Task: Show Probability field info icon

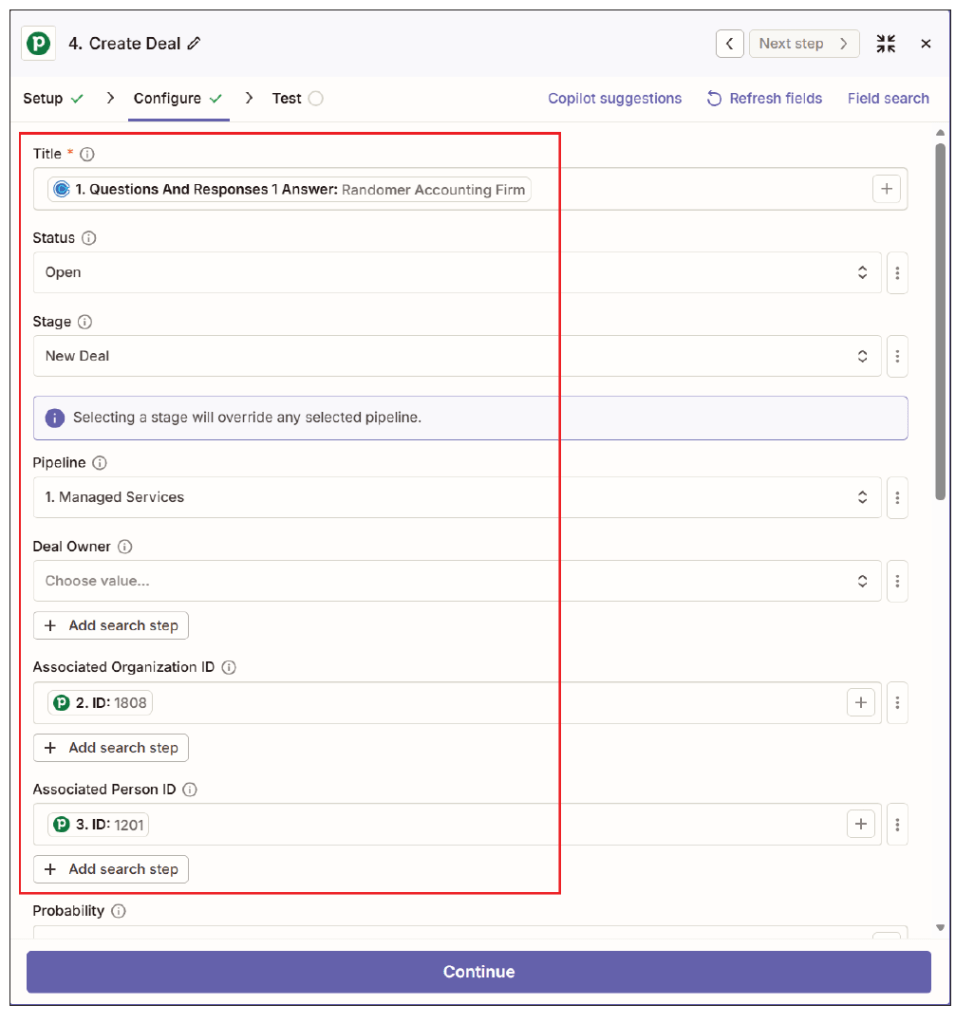Action: tap(118, 911)
